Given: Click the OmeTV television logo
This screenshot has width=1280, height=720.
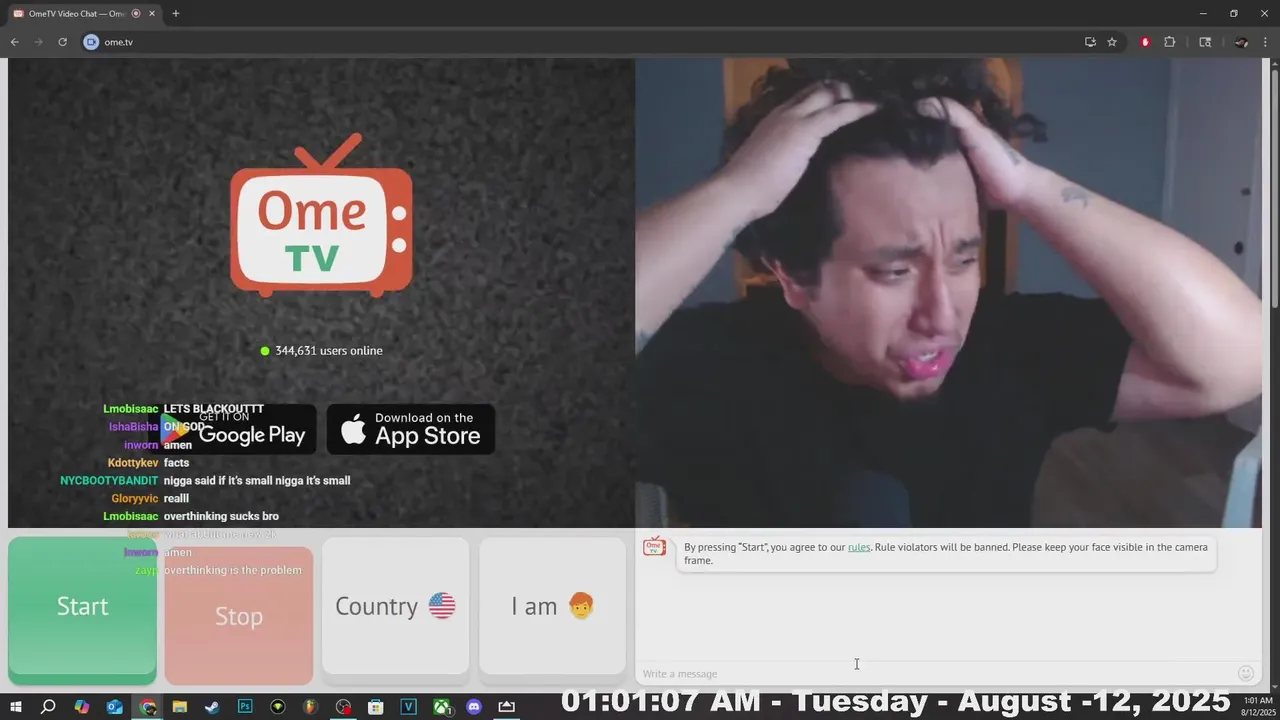Looking at the screenshot, I should click(x=321, y=215).
